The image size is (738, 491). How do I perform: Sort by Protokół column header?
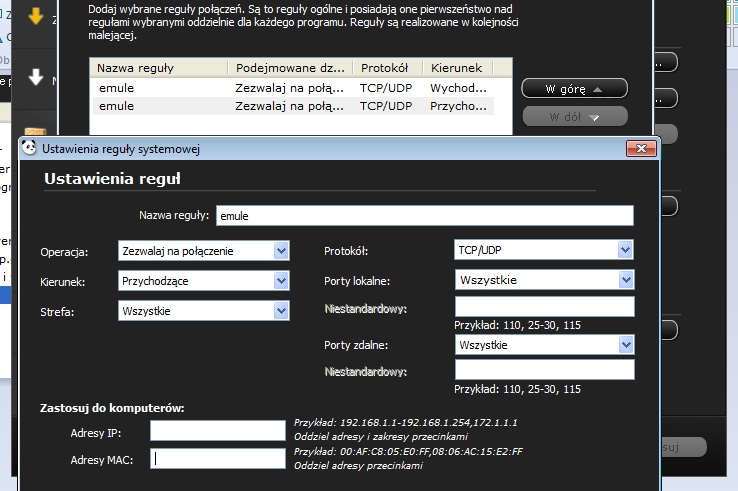point(388,68)
